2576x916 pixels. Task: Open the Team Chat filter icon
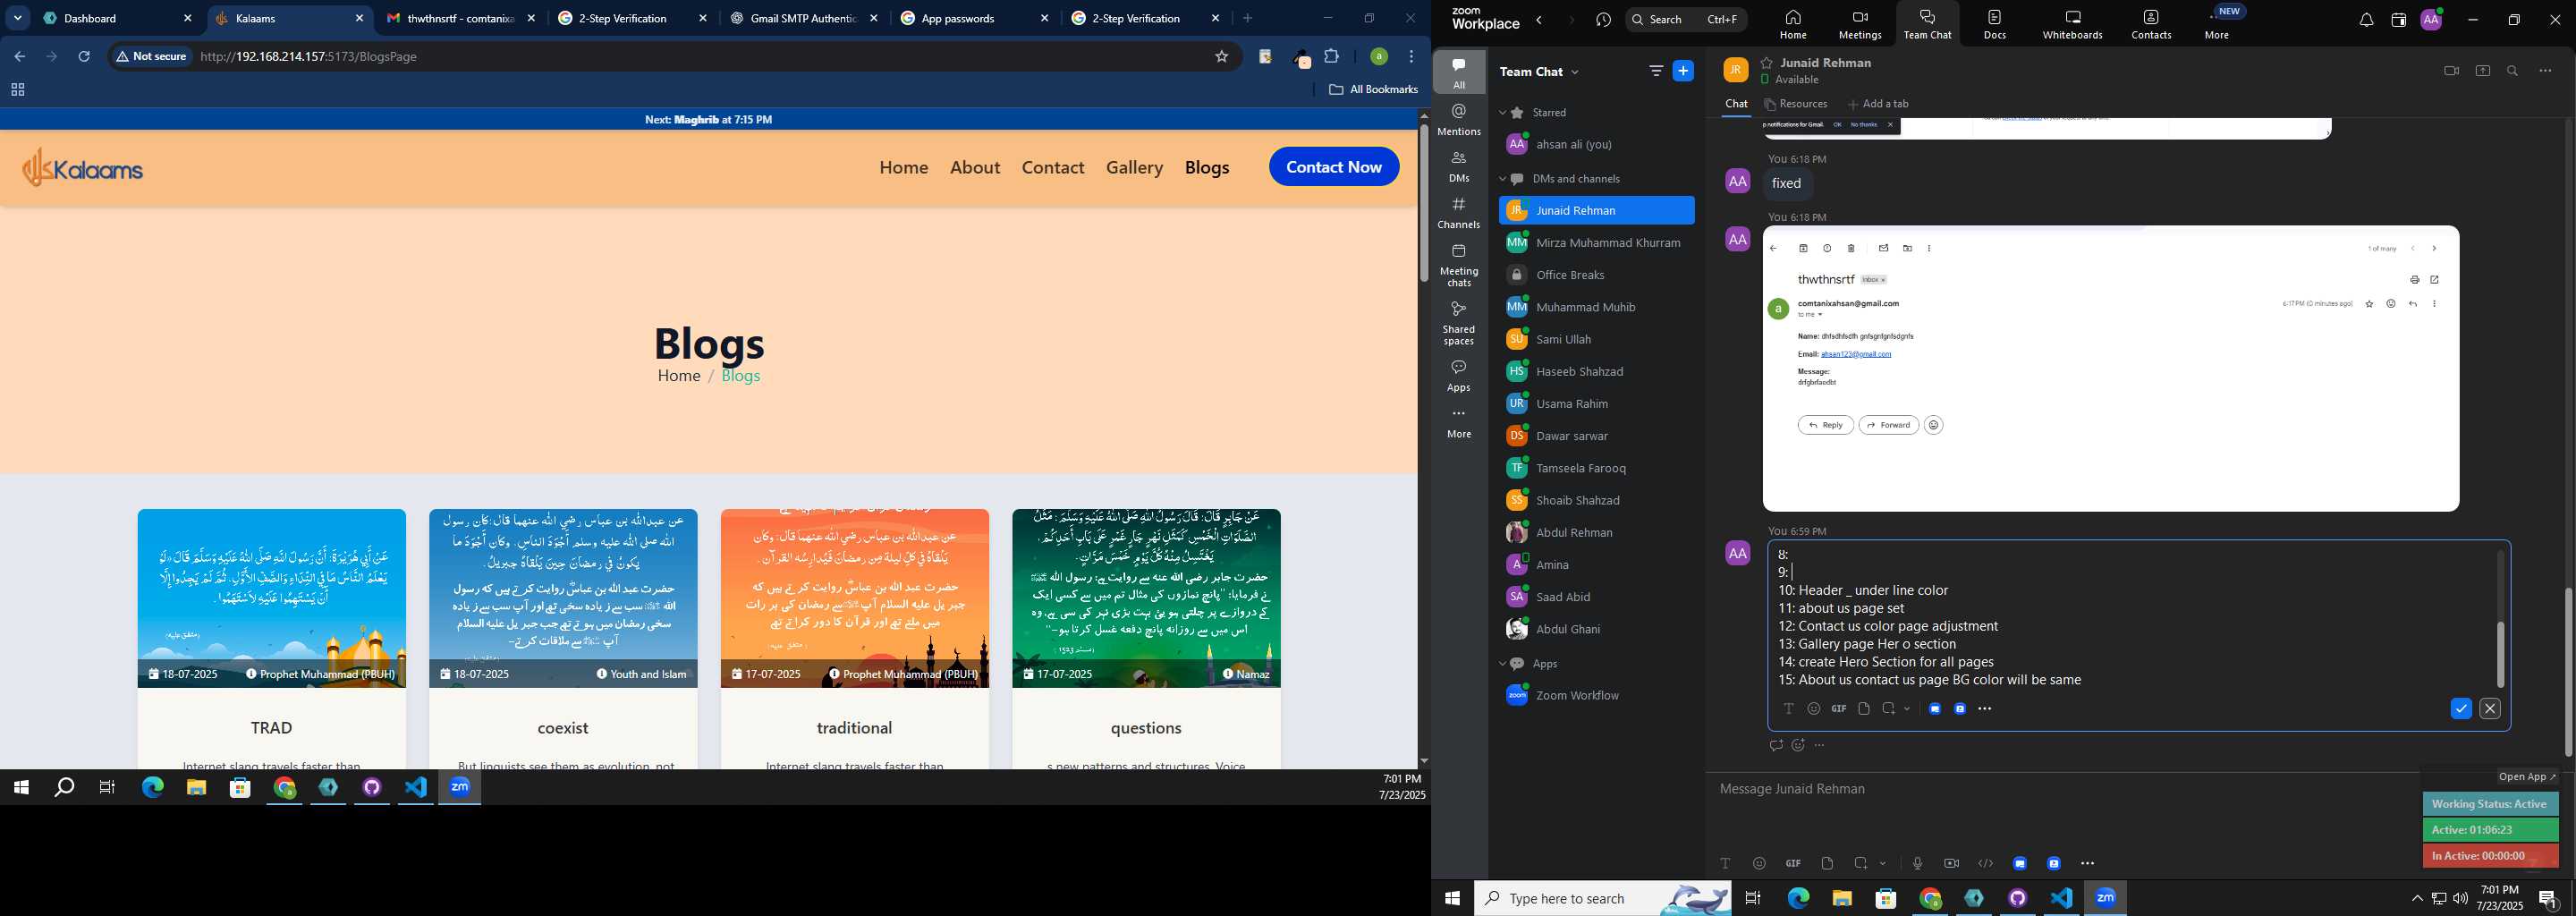click(x=1656, y=71)
